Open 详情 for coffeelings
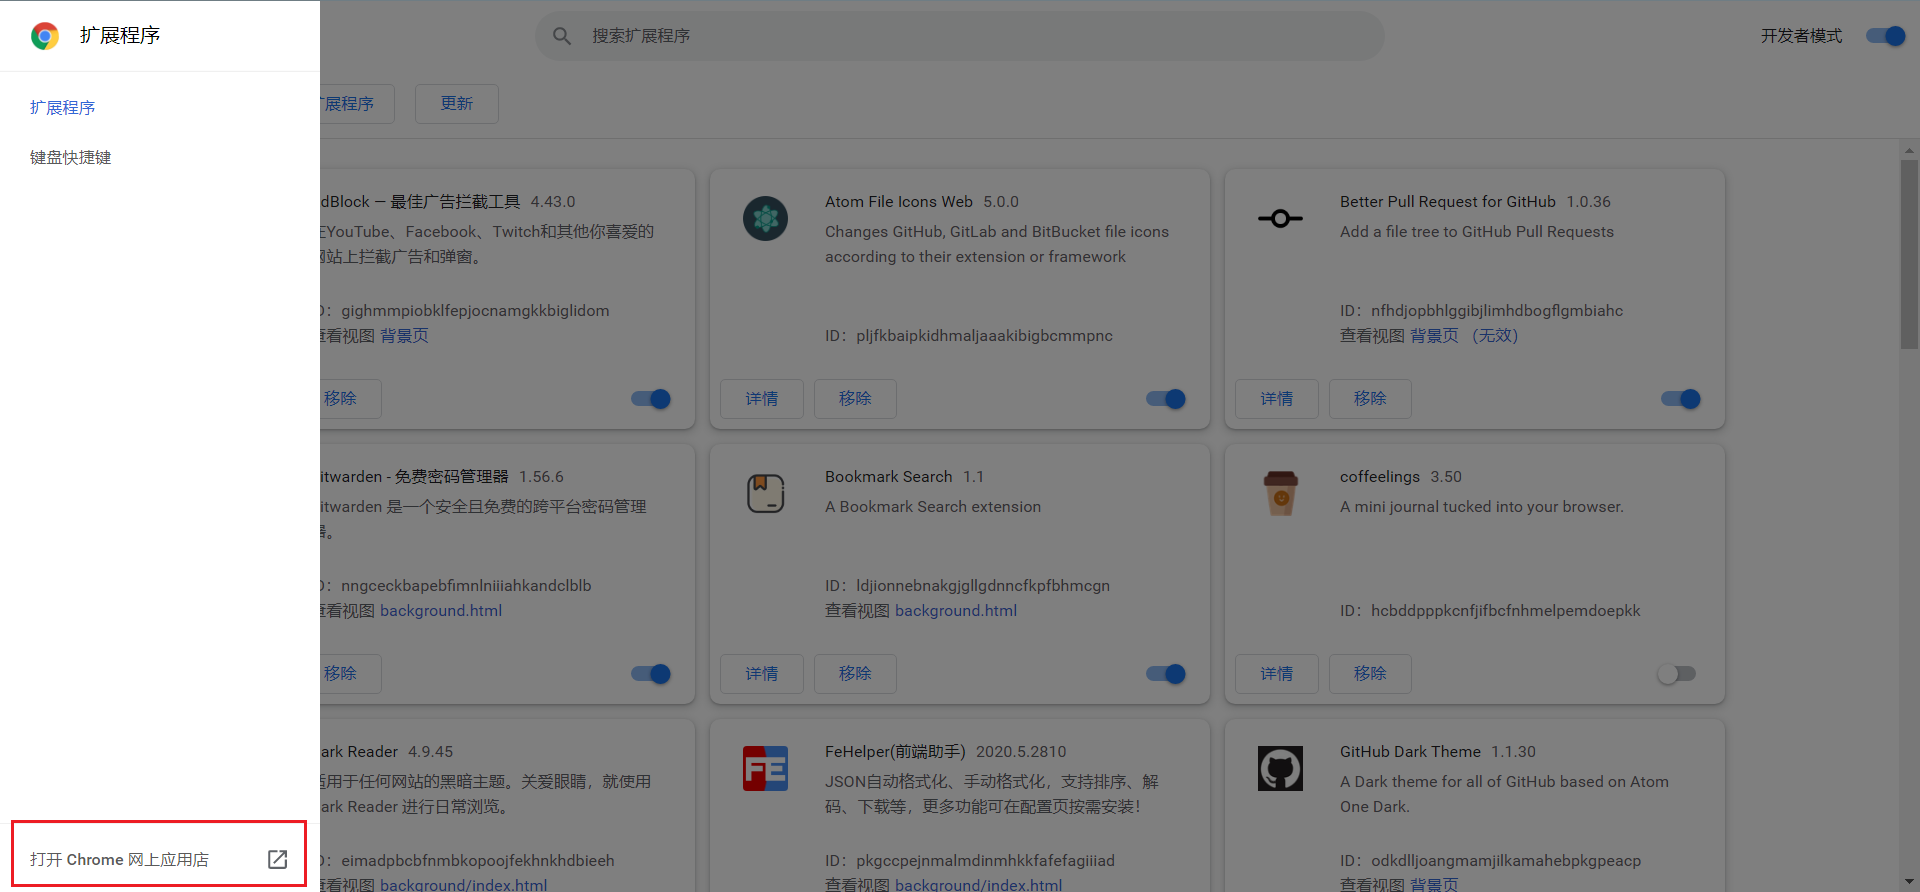The image size is (1920, 892). 1277,674
